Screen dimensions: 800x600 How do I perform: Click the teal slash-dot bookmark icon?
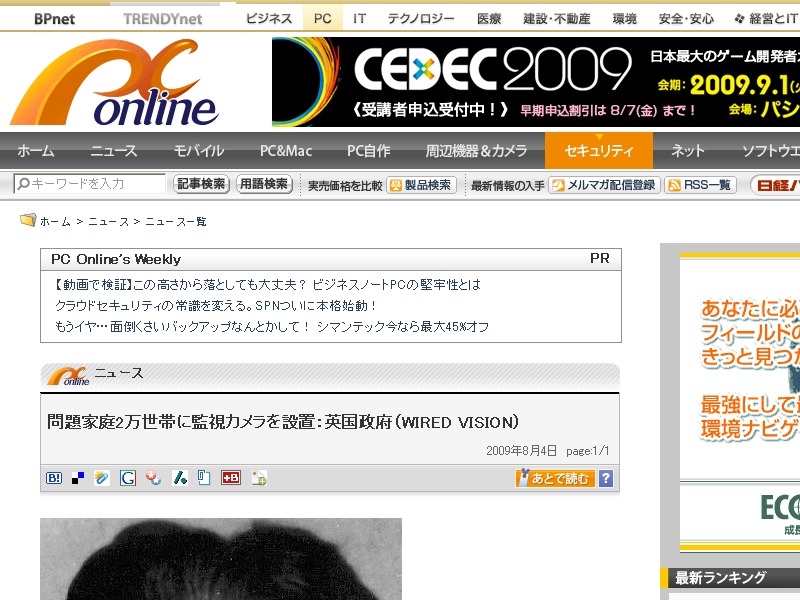click(180, 478)
